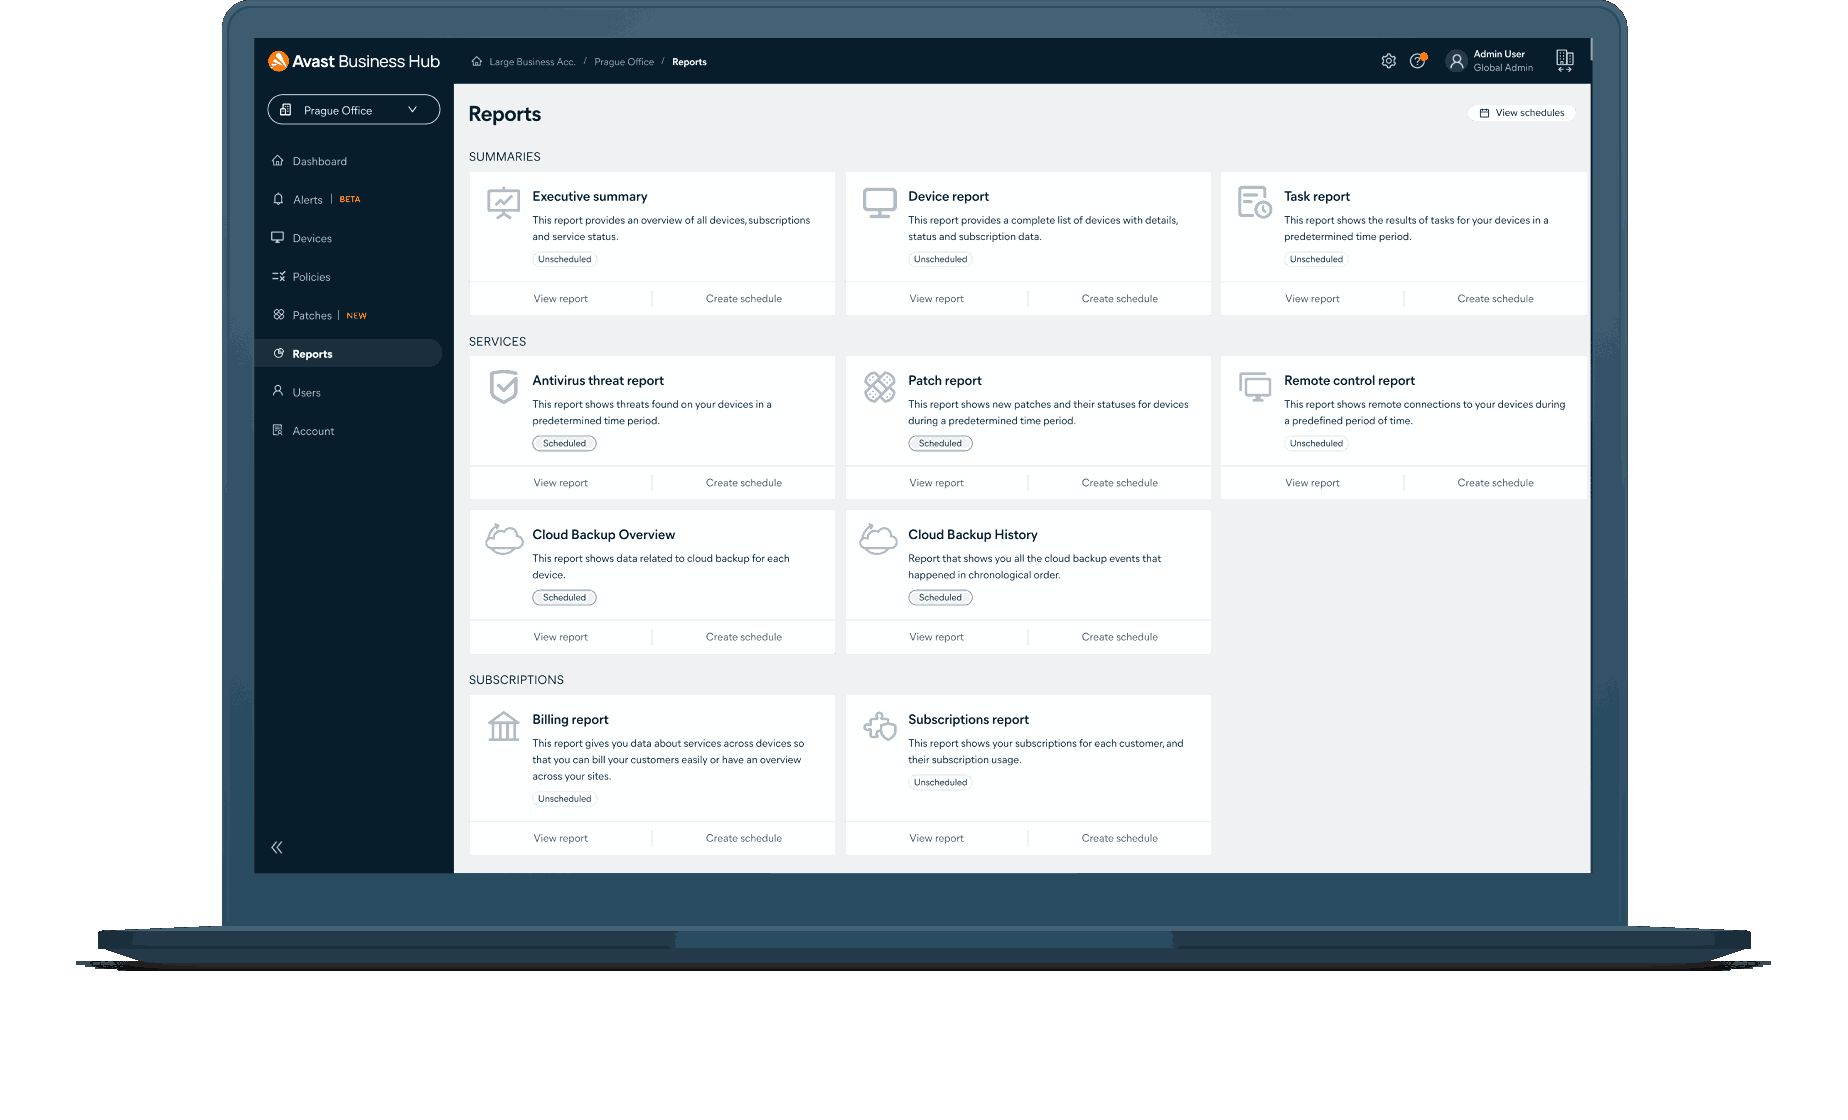Click the Device report monitor icon

coord(879,203)
